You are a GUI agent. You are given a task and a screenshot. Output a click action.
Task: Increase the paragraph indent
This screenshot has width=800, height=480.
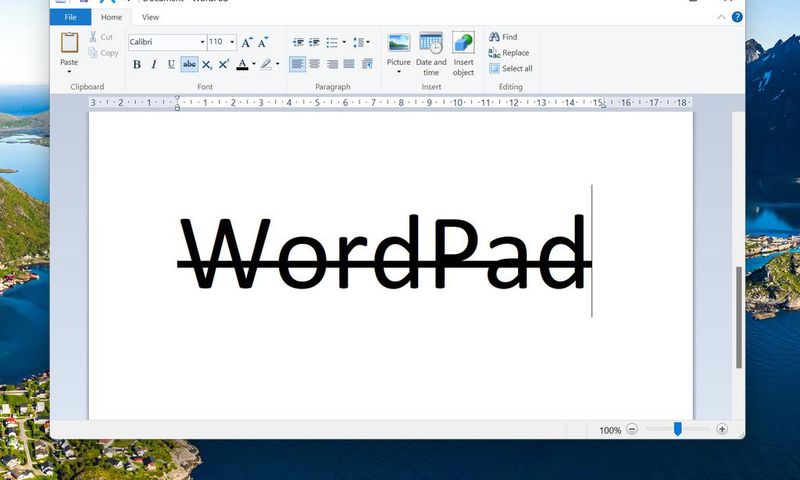(x=315, y=42)
